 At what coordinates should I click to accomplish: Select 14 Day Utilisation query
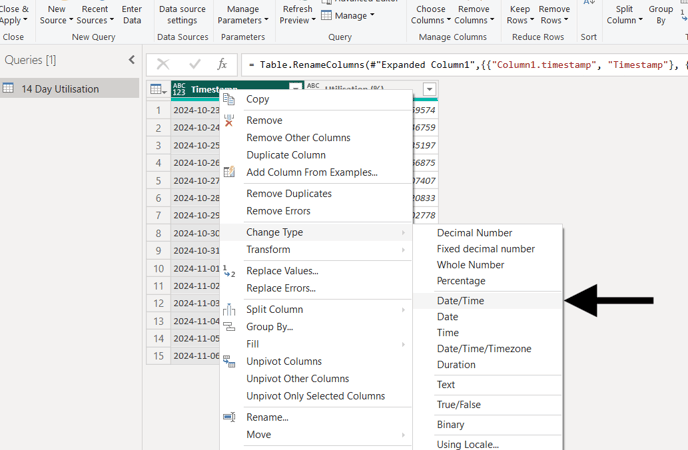[x=69, y=89]
